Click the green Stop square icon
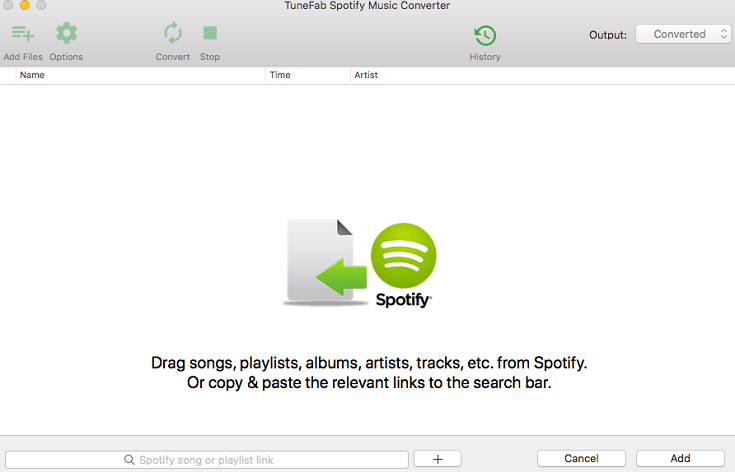 pyautogui.click(x=210, y=33)
